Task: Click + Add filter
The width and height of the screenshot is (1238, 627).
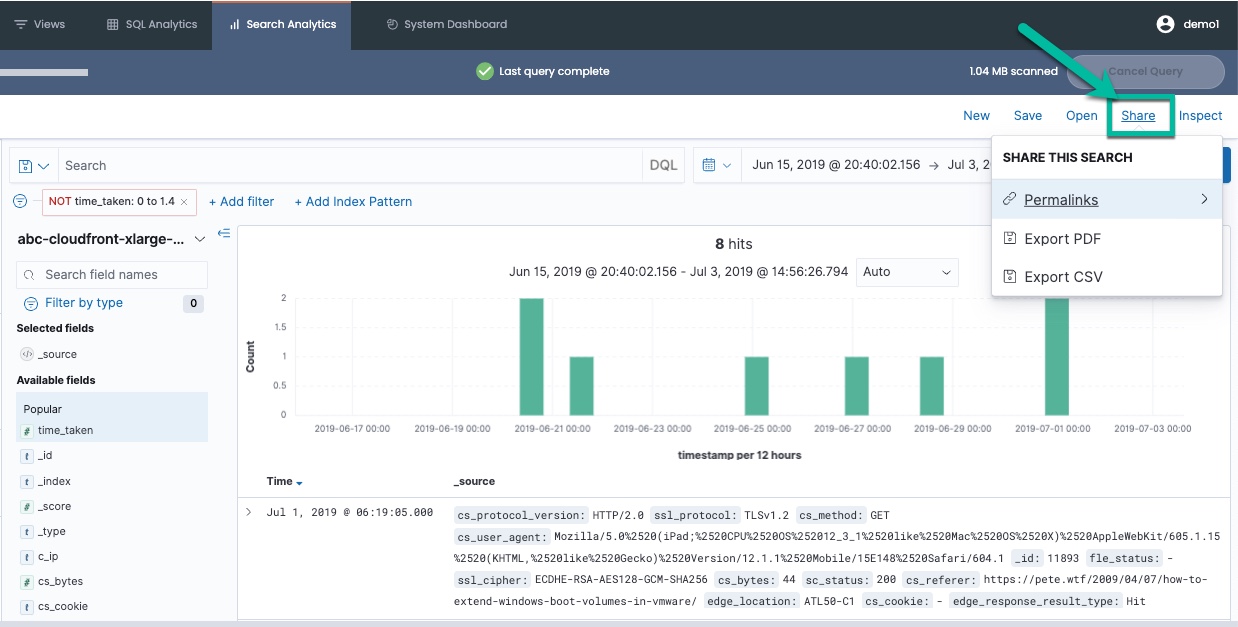Action: (241, 201)
